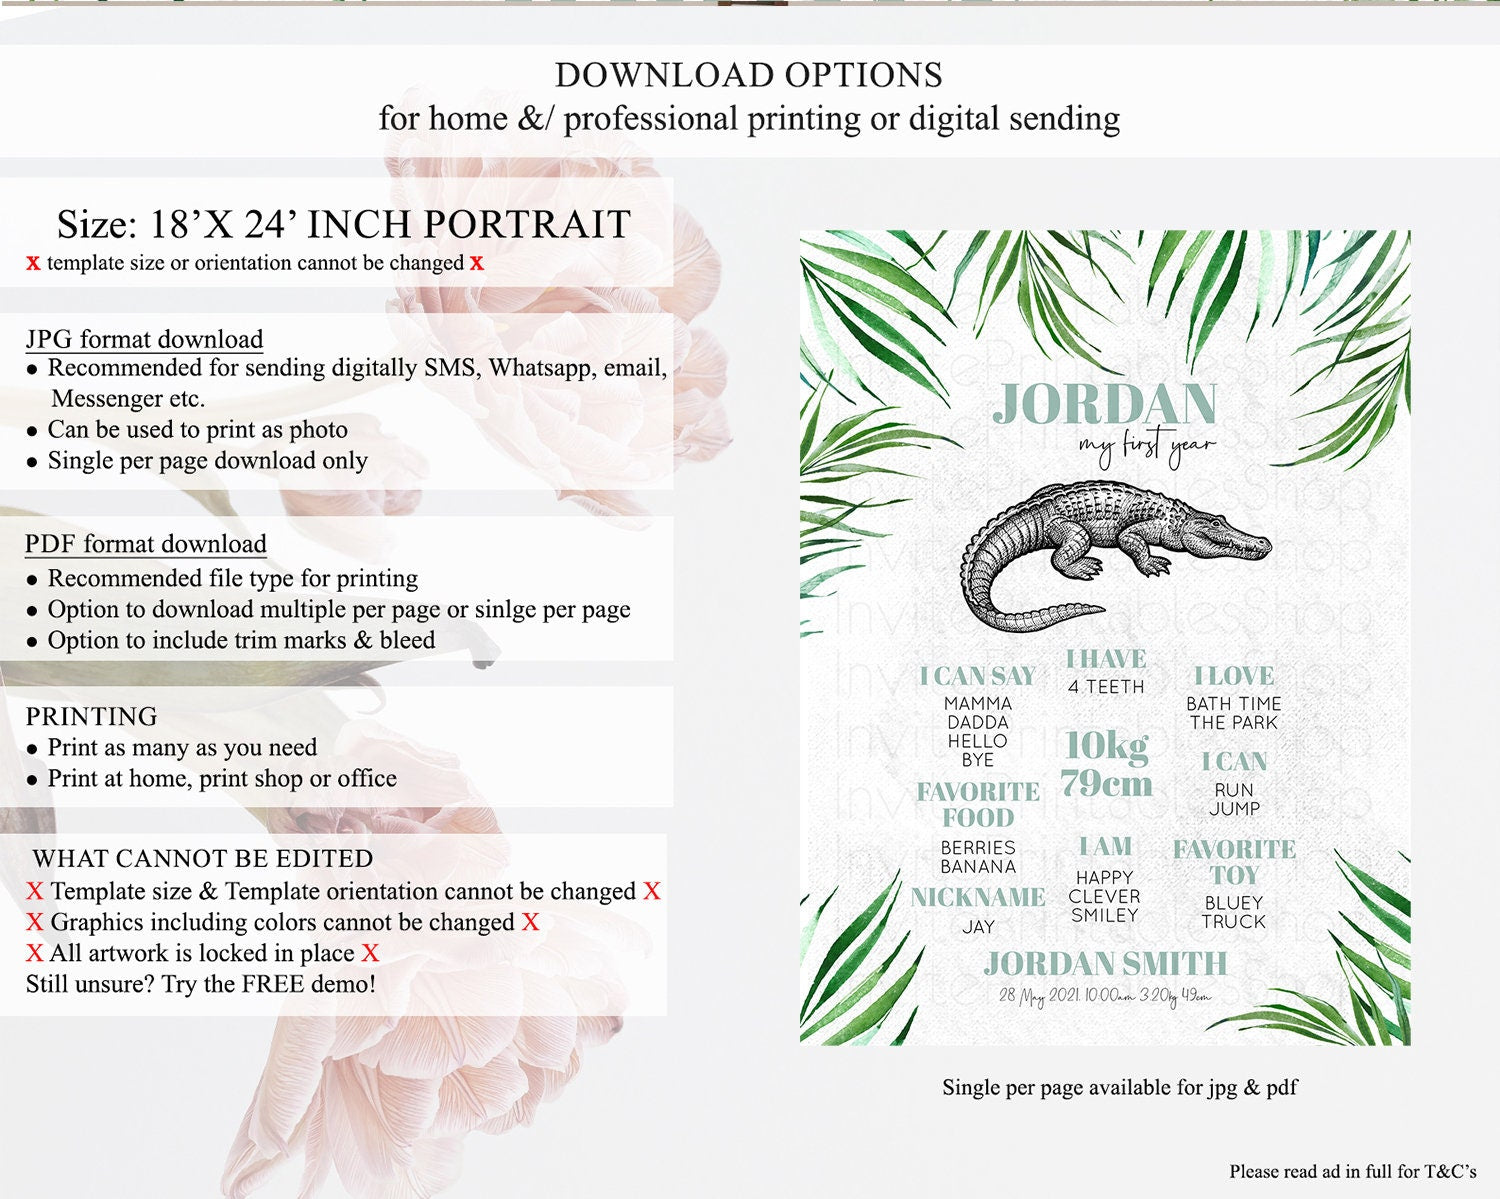This screenshot has height=1199, width=1500.
Task: Click the "DOWNLOAD OPTIONS" title
Action: [x=749, y=75]
